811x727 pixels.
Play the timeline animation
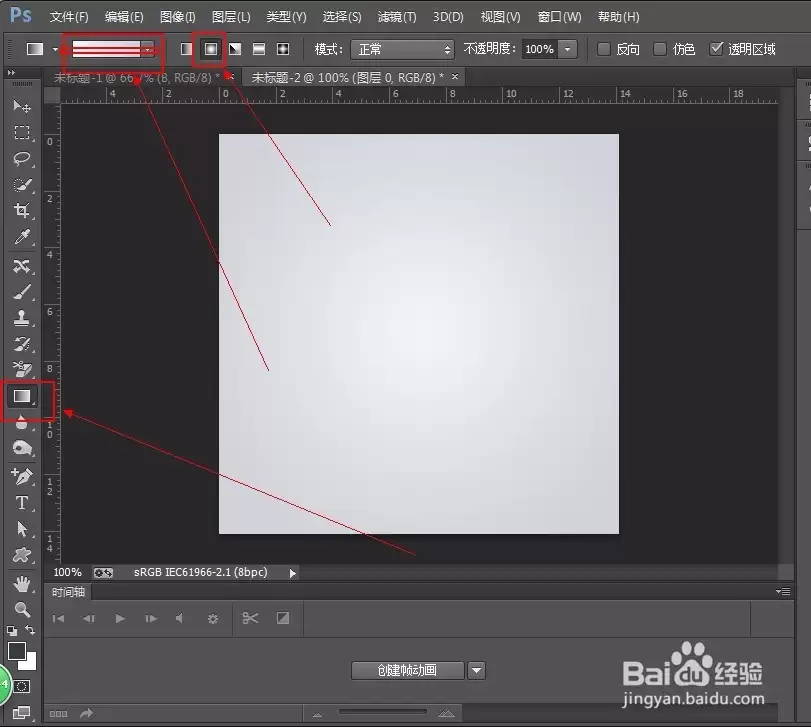coord(120,618)
